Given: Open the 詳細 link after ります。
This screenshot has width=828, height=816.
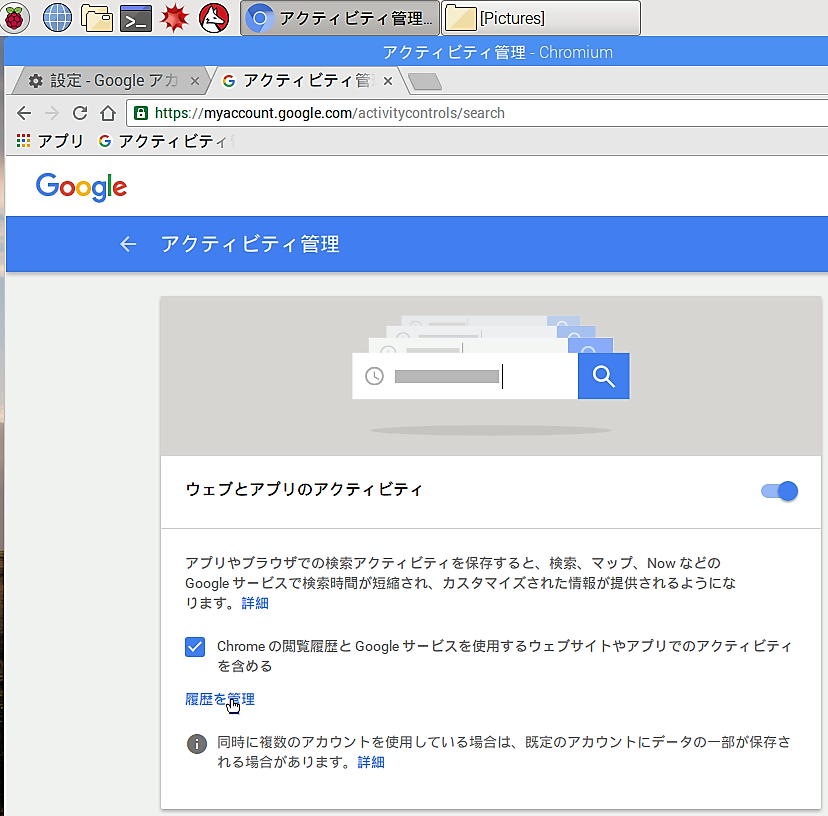Looking at the screenshot, I should (x=255, y=603).
